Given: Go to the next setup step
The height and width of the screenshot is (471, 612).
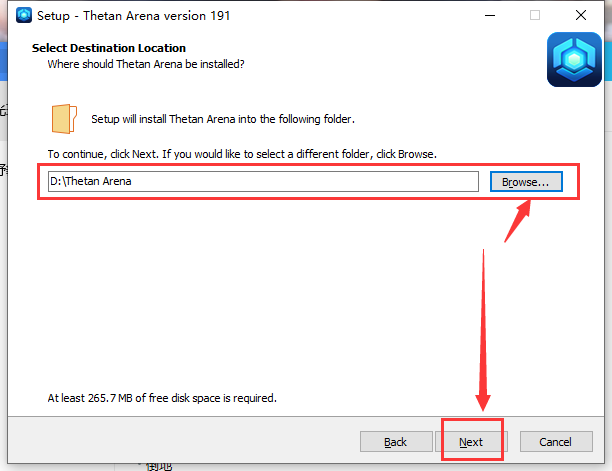Looking at the screenshot, I should [x=471, y=441].
